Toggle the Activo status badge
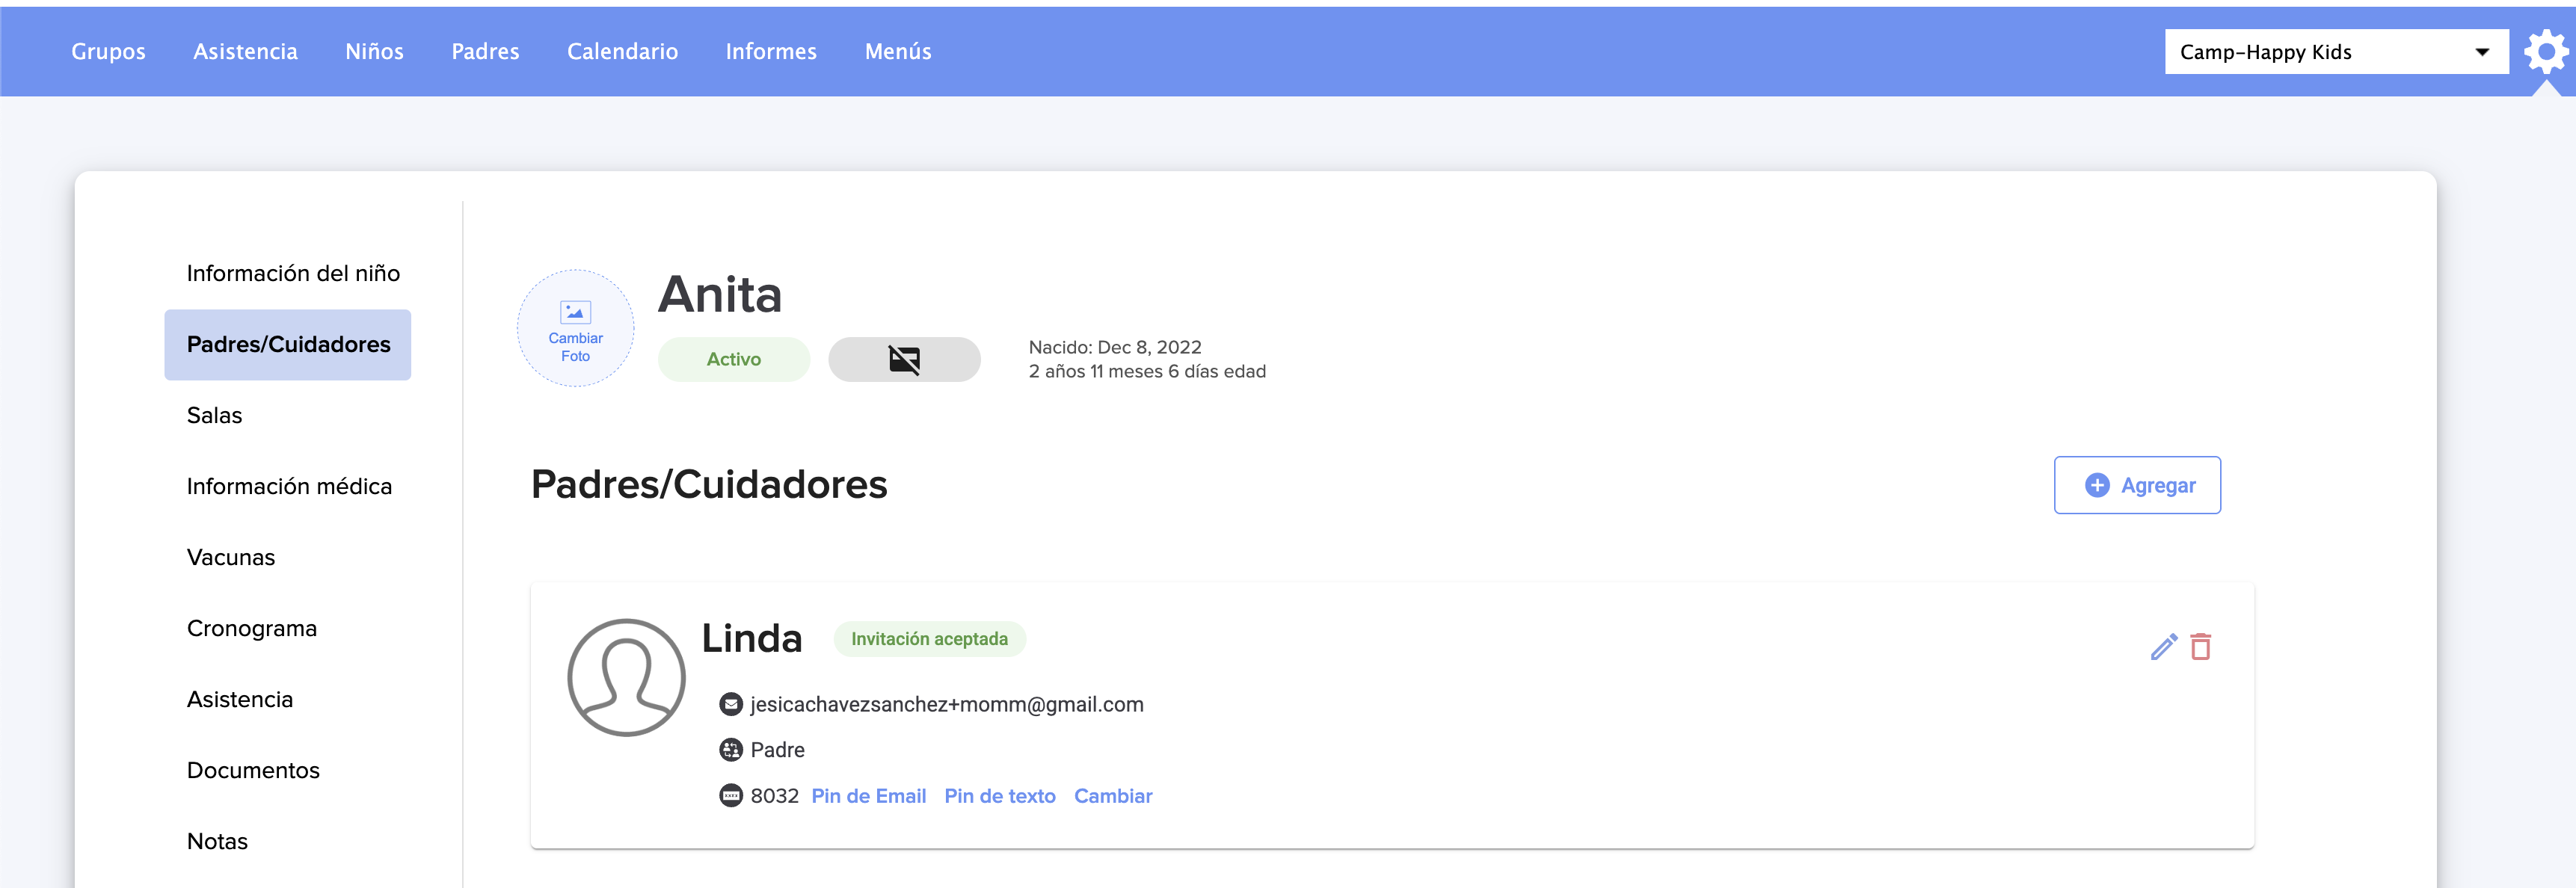 coord(733,359)
